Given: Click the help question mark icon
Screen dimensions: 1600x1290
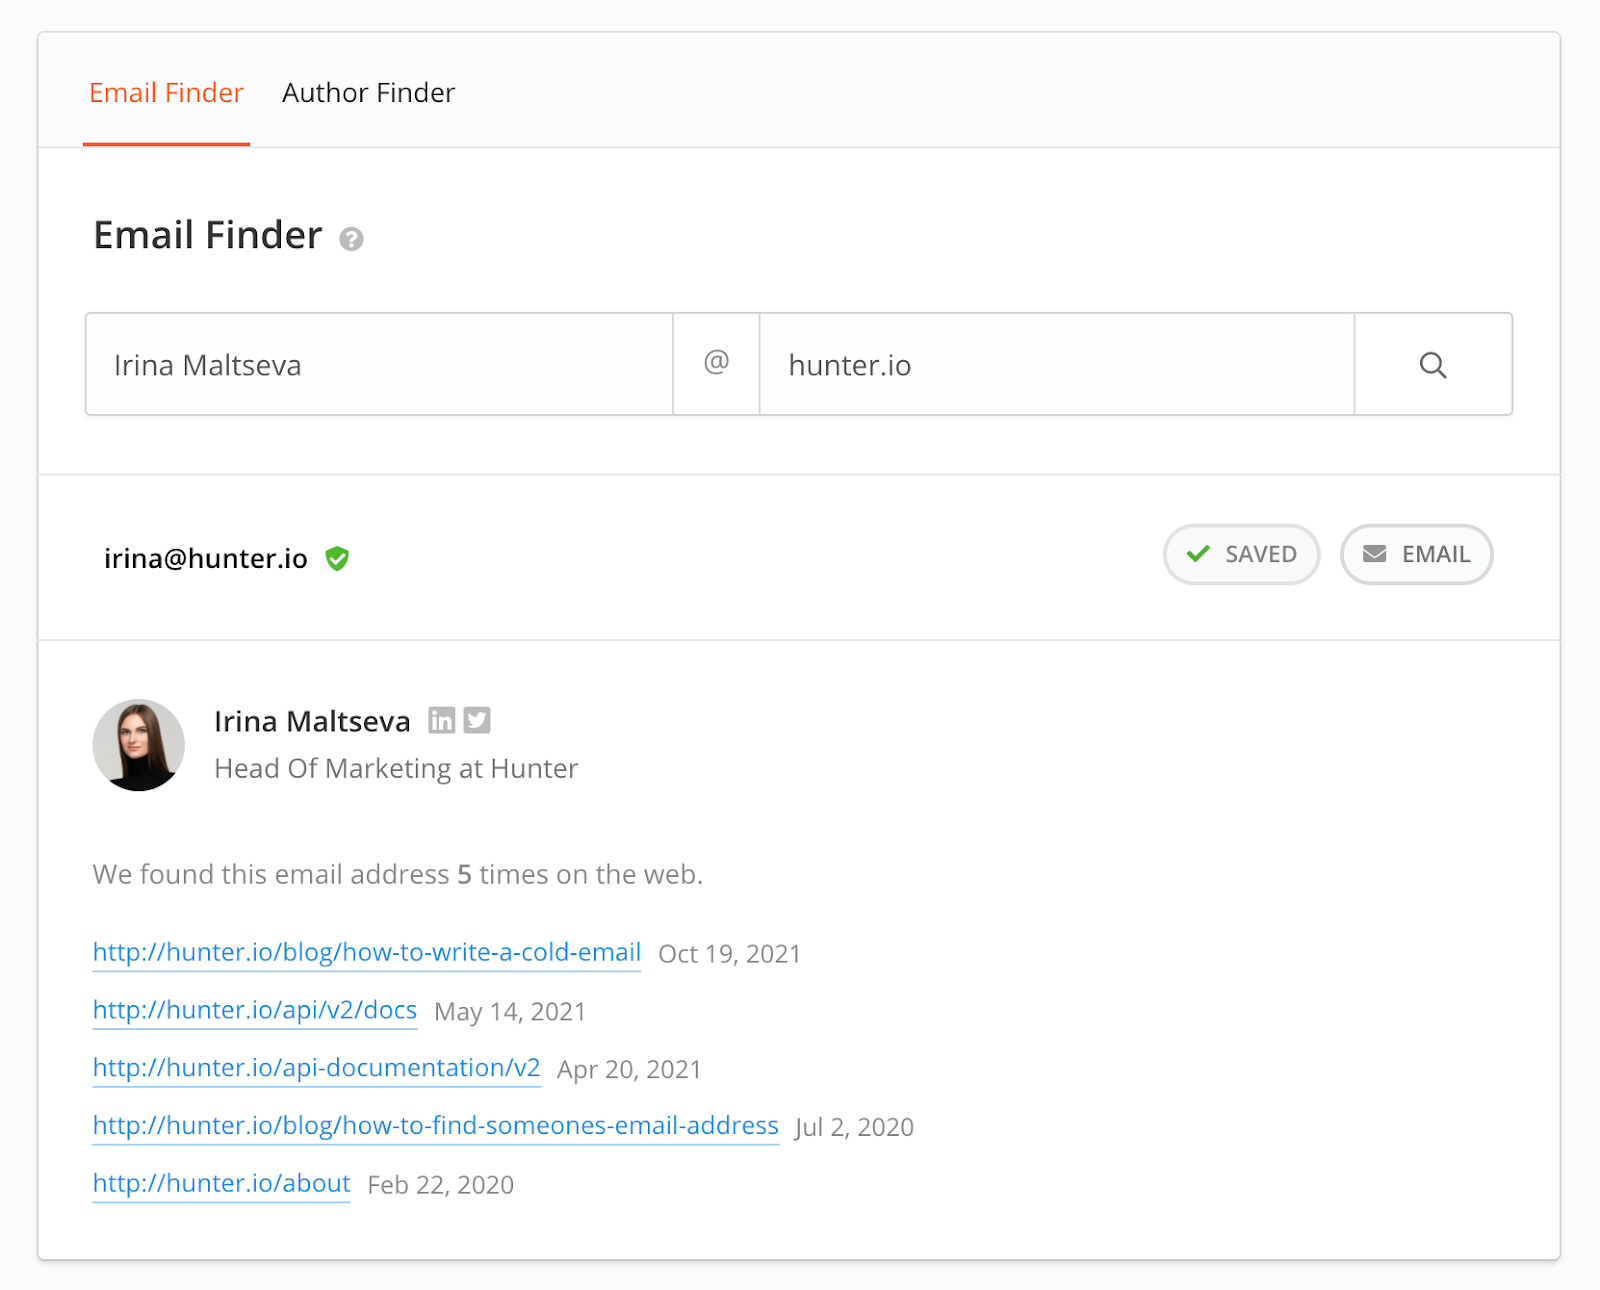Looking at the screenshot, I should (x=351, y=239).
